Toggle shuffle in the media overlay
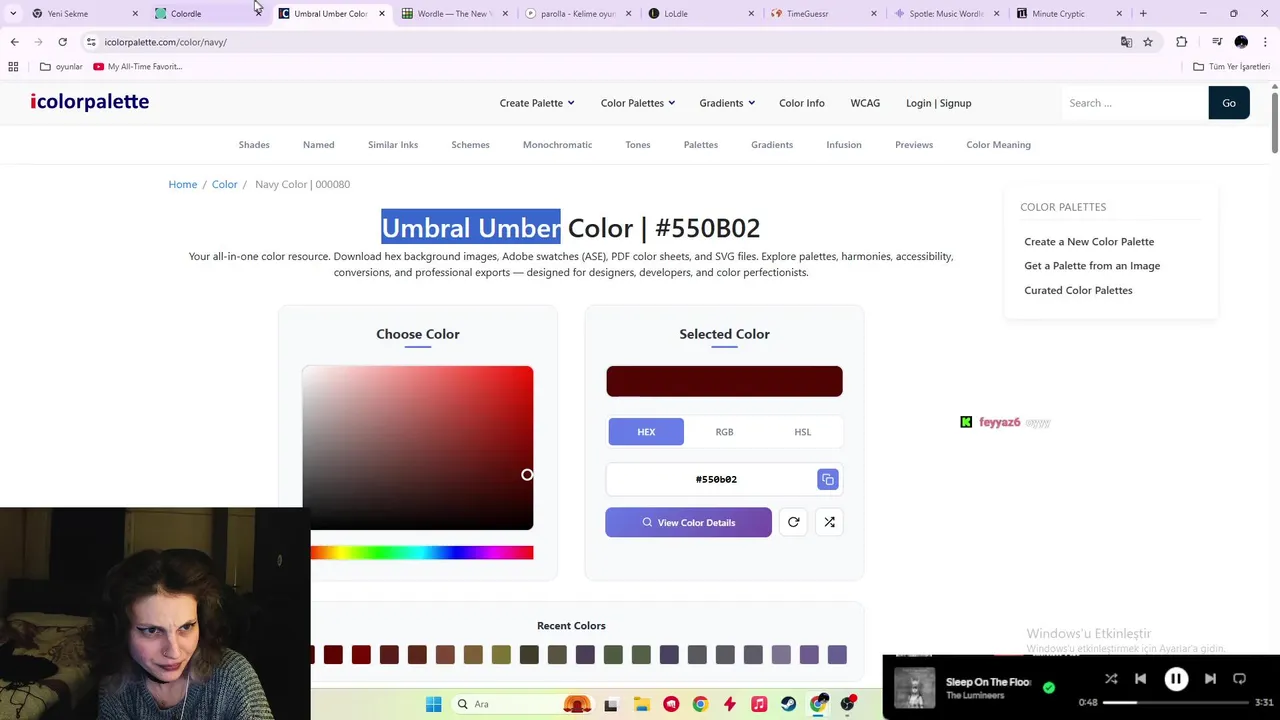1280x720 pixels. click(1111, 679)
